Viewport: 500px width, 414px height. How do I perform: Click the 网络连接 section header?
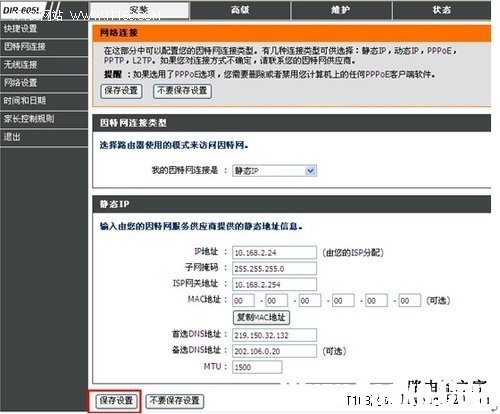[x=292, y=33]
